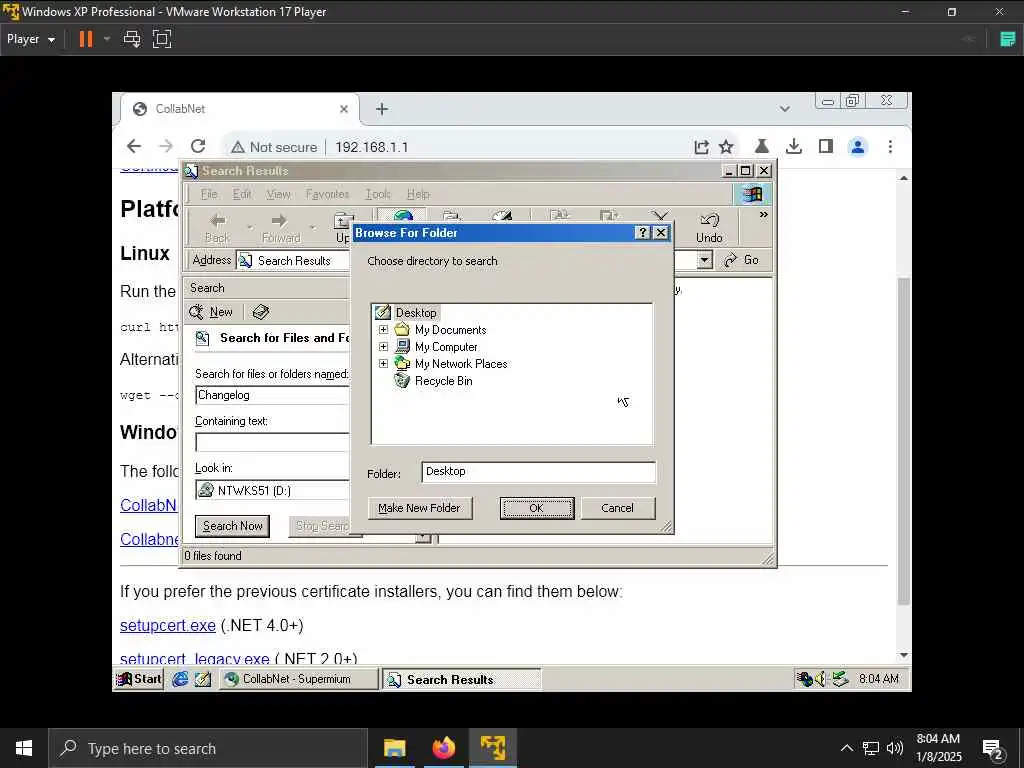This screenshot has height=768, width=1024.
Task: Open the Help menu in Search Results
Action: (x=418, y=194)
